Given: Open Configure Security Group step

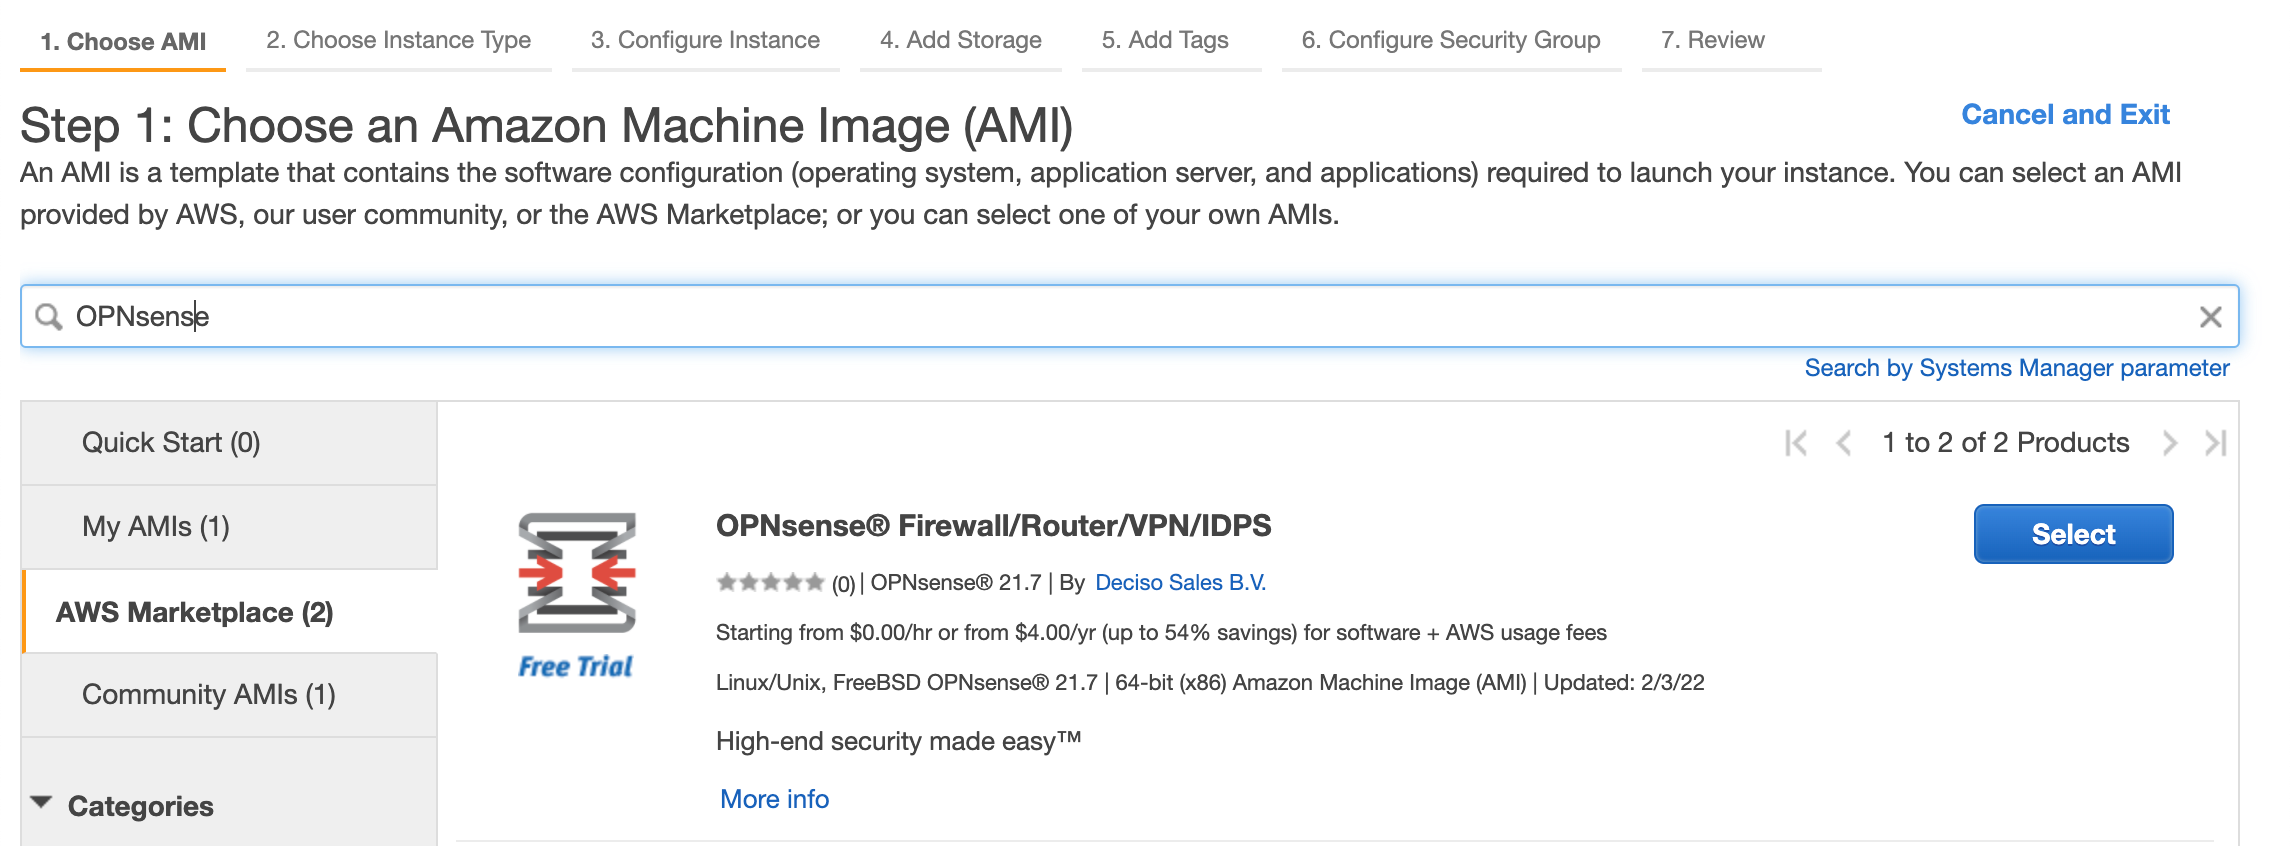Looking at the screenshot, I should click(x=1450, y=40).
